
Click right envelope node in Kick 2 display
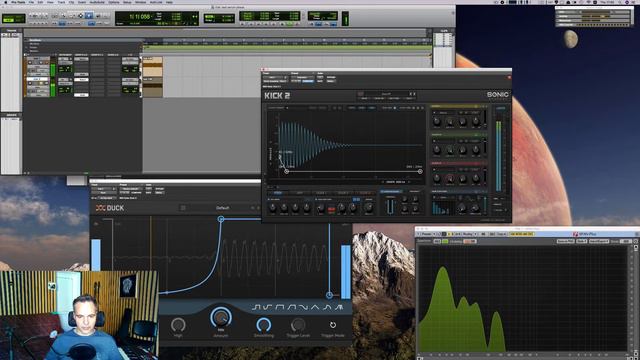(x=420, y=171)
